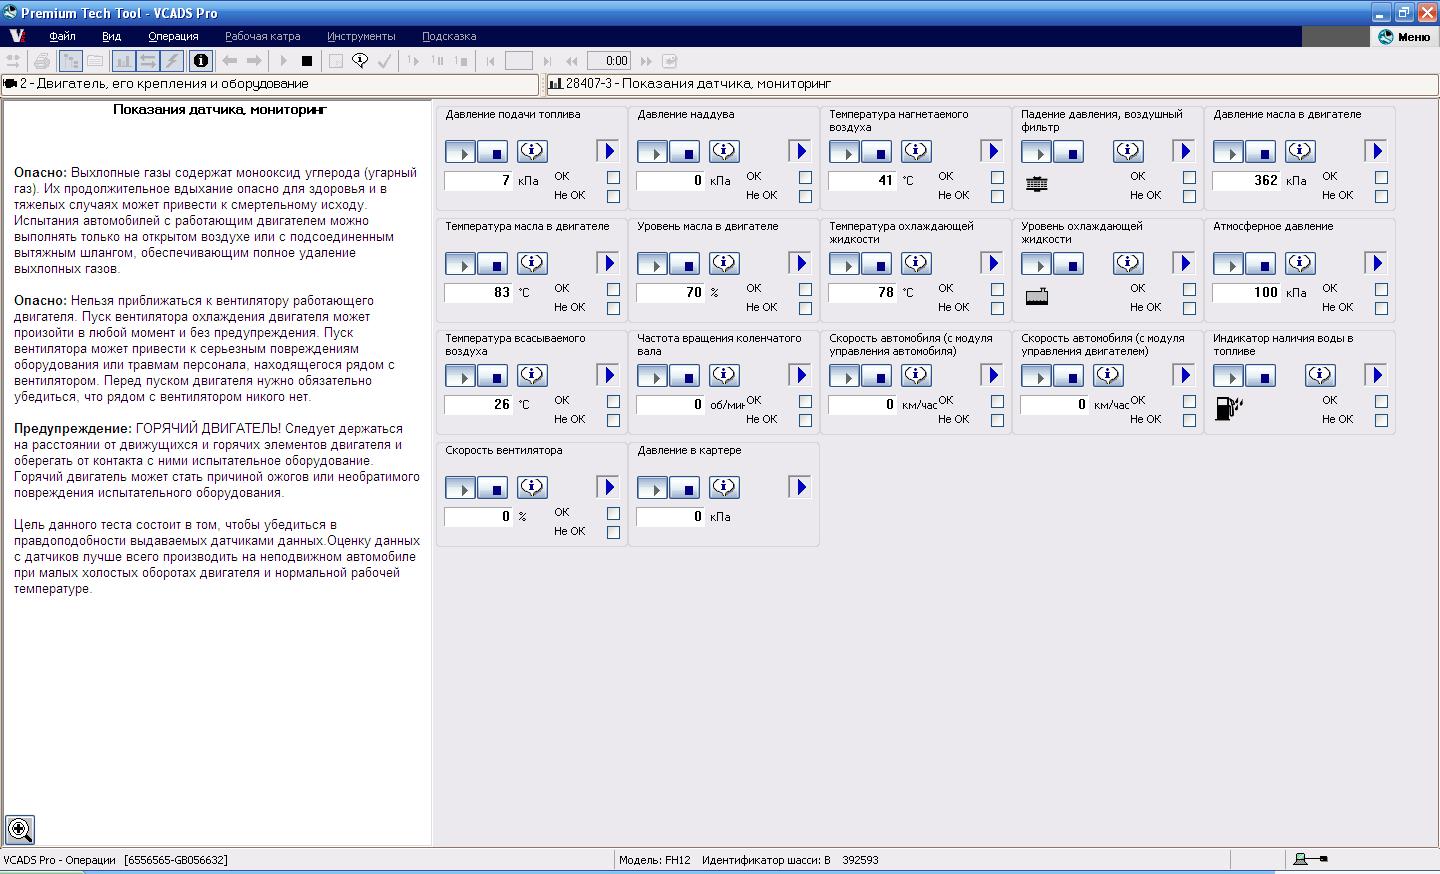1440x874 pixels.
Task: Start monitoring Давление масла в двигателе
Action: [1228, 151]
